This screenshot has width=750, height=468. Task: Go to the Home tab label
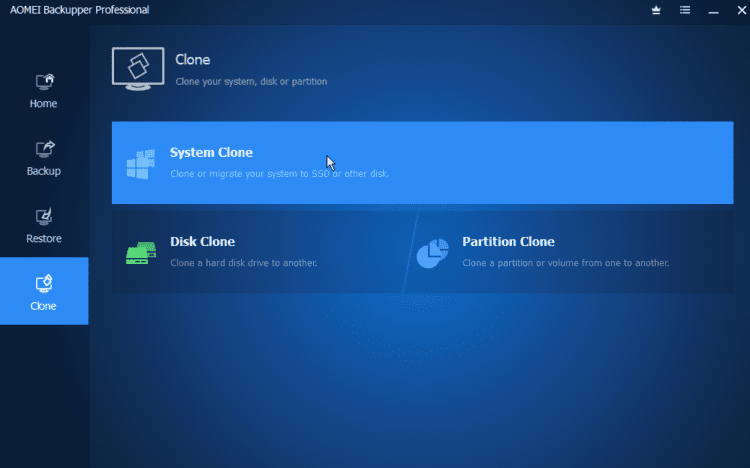[x=44, y=103]
